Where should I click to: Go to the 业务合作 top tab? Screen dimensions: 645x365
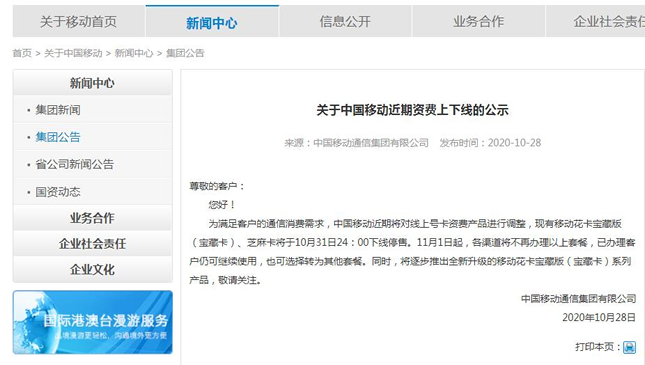(x=478, y=21)
